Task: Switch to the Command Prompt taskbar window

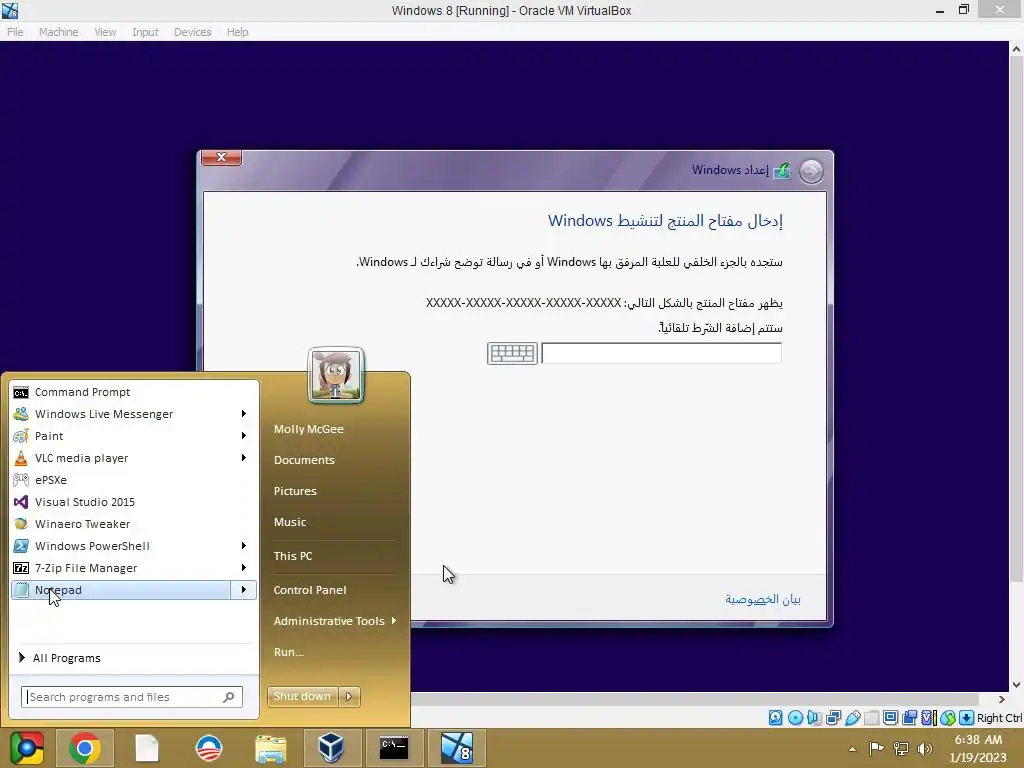Action: coord(394,748)
